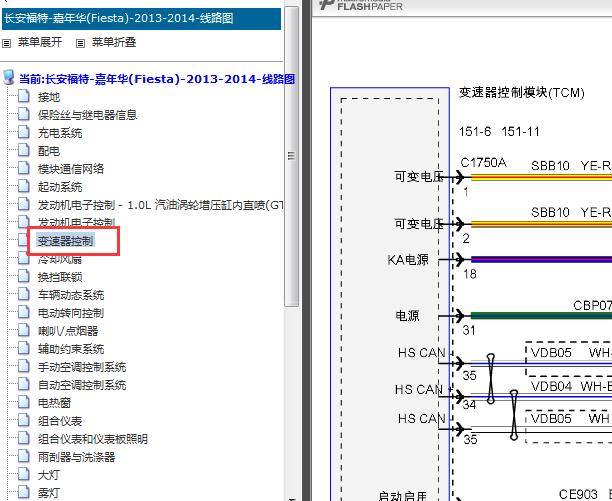Screen dimensions: 612x501
Task: Select the blue title bar 长安福特-嘉年华(Fiesta)-2013-2014-线路图
Action: [141, 19]
